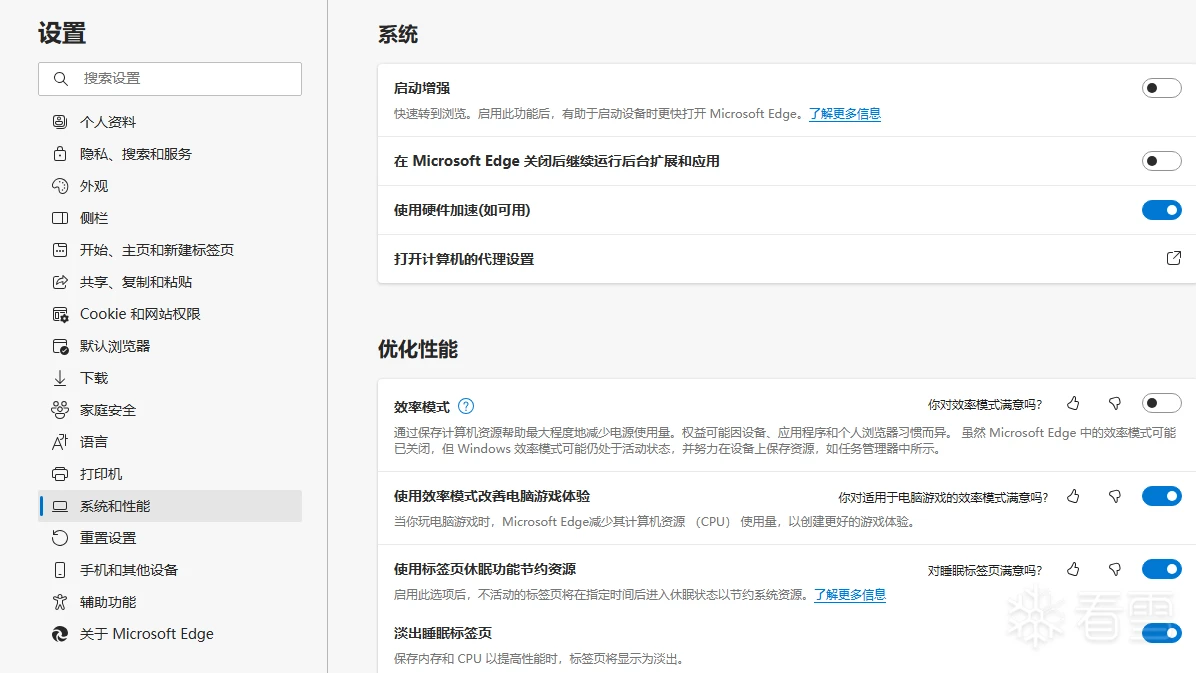Go to 隐私、搜索和服务 settings
This screenshot has height=673, width=1196.
pos(170,154)
